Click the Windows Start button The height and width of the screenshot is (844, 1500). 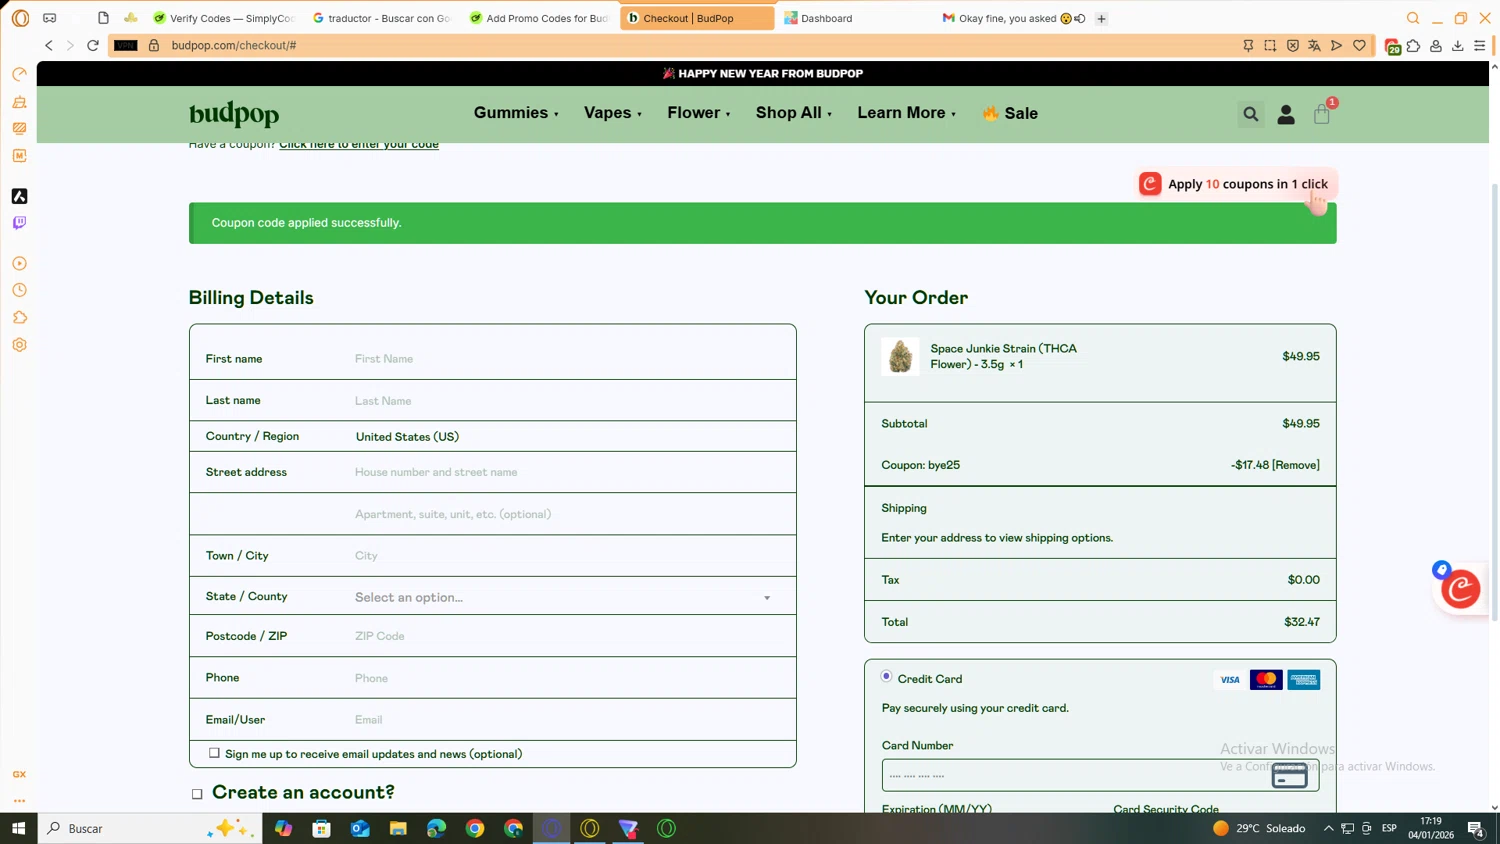18,828
